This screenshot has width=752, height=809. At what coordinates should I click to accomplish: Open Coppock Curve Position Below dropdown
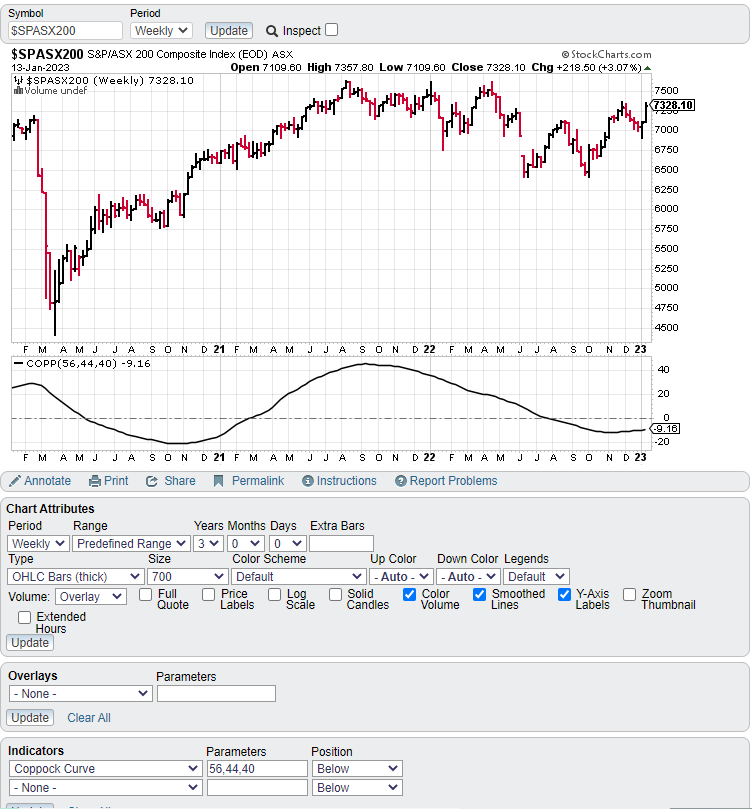[x=357, y=768]
